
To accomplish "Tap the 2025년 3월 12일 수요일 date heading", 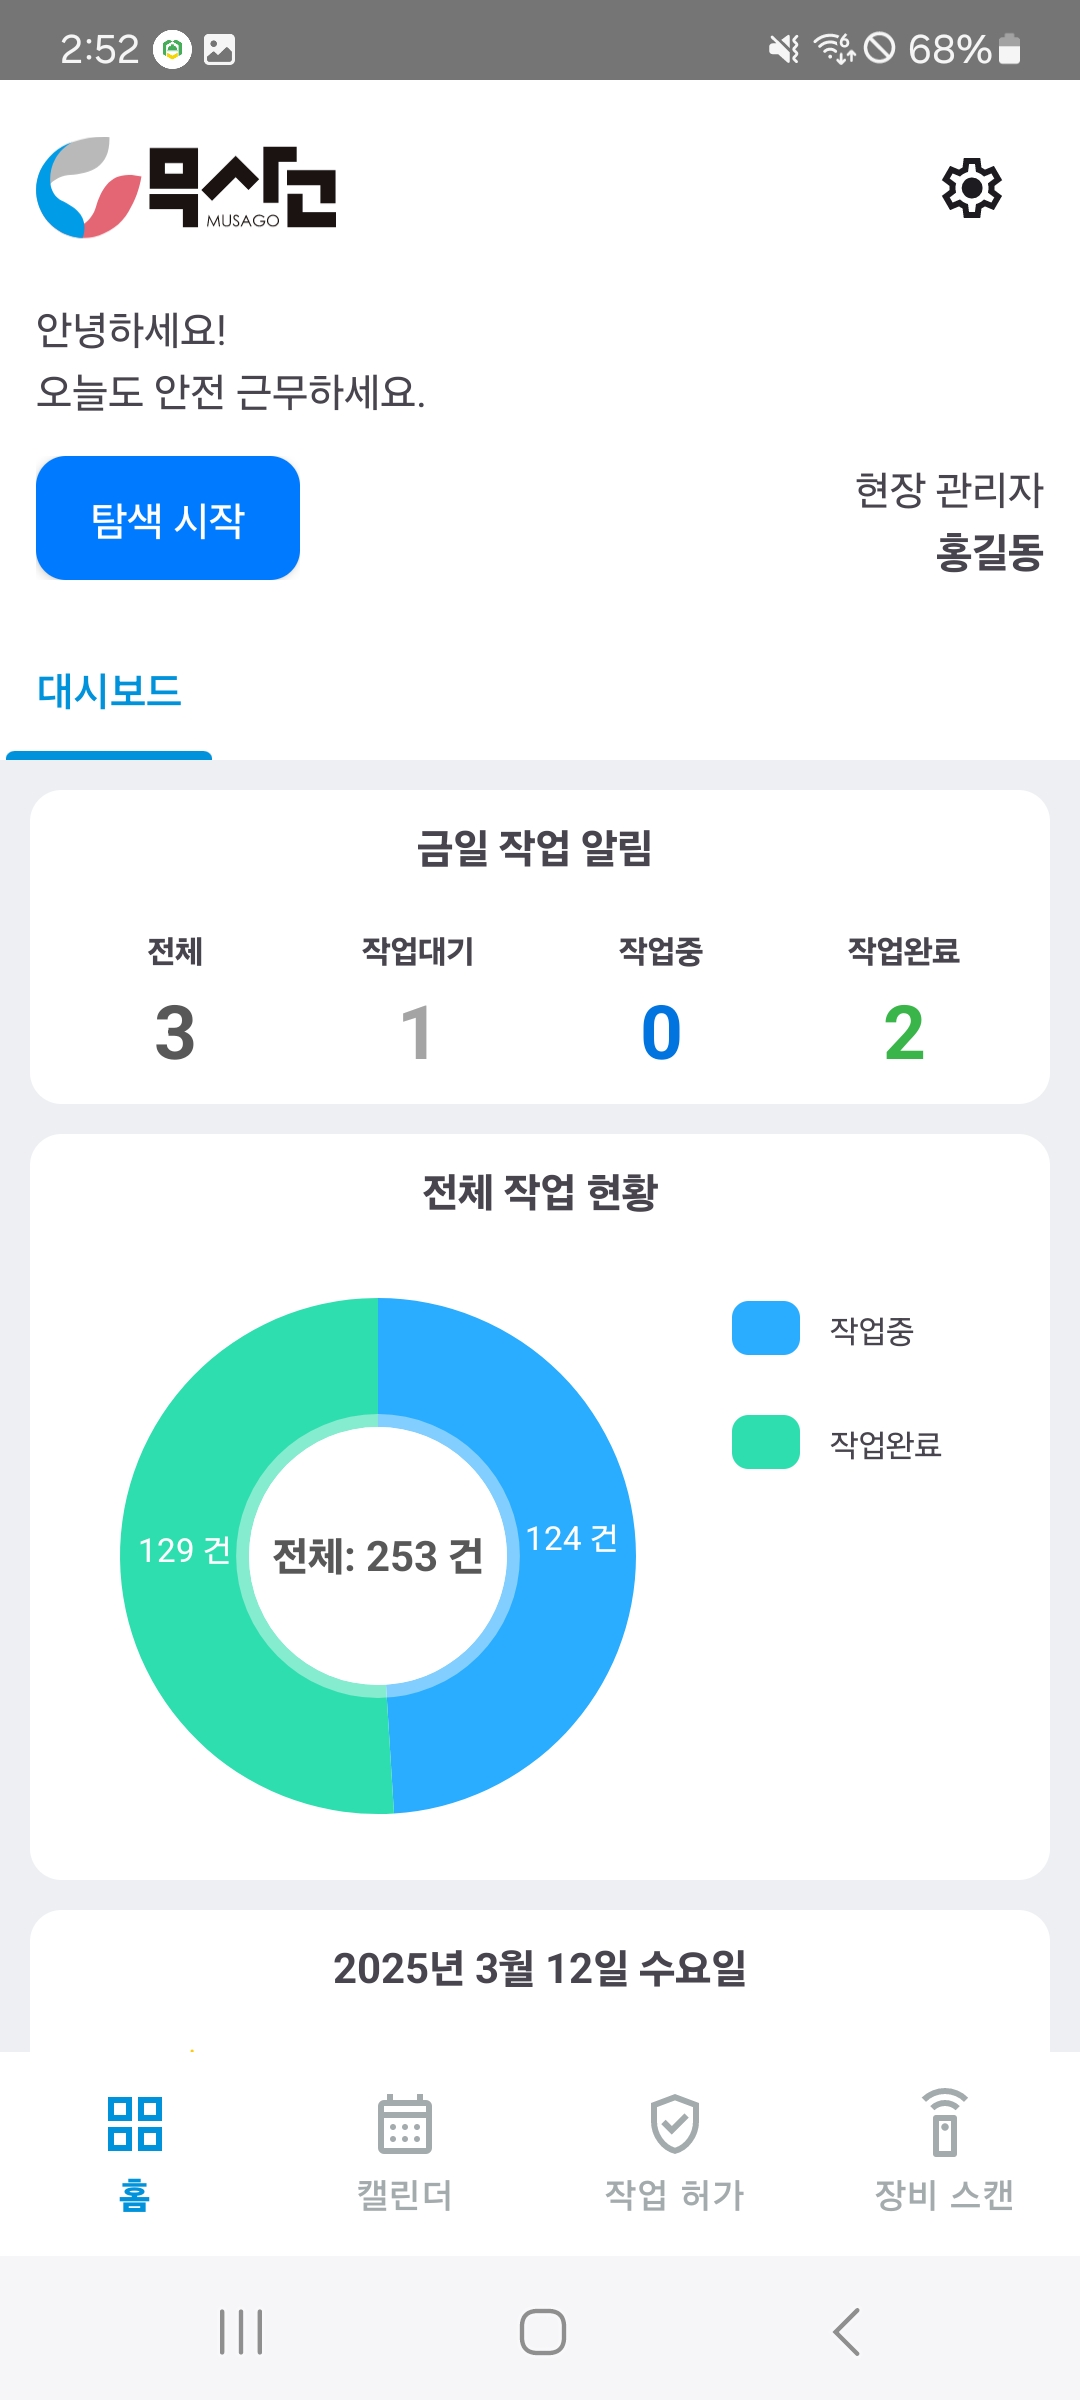I will coord(540,1968).
